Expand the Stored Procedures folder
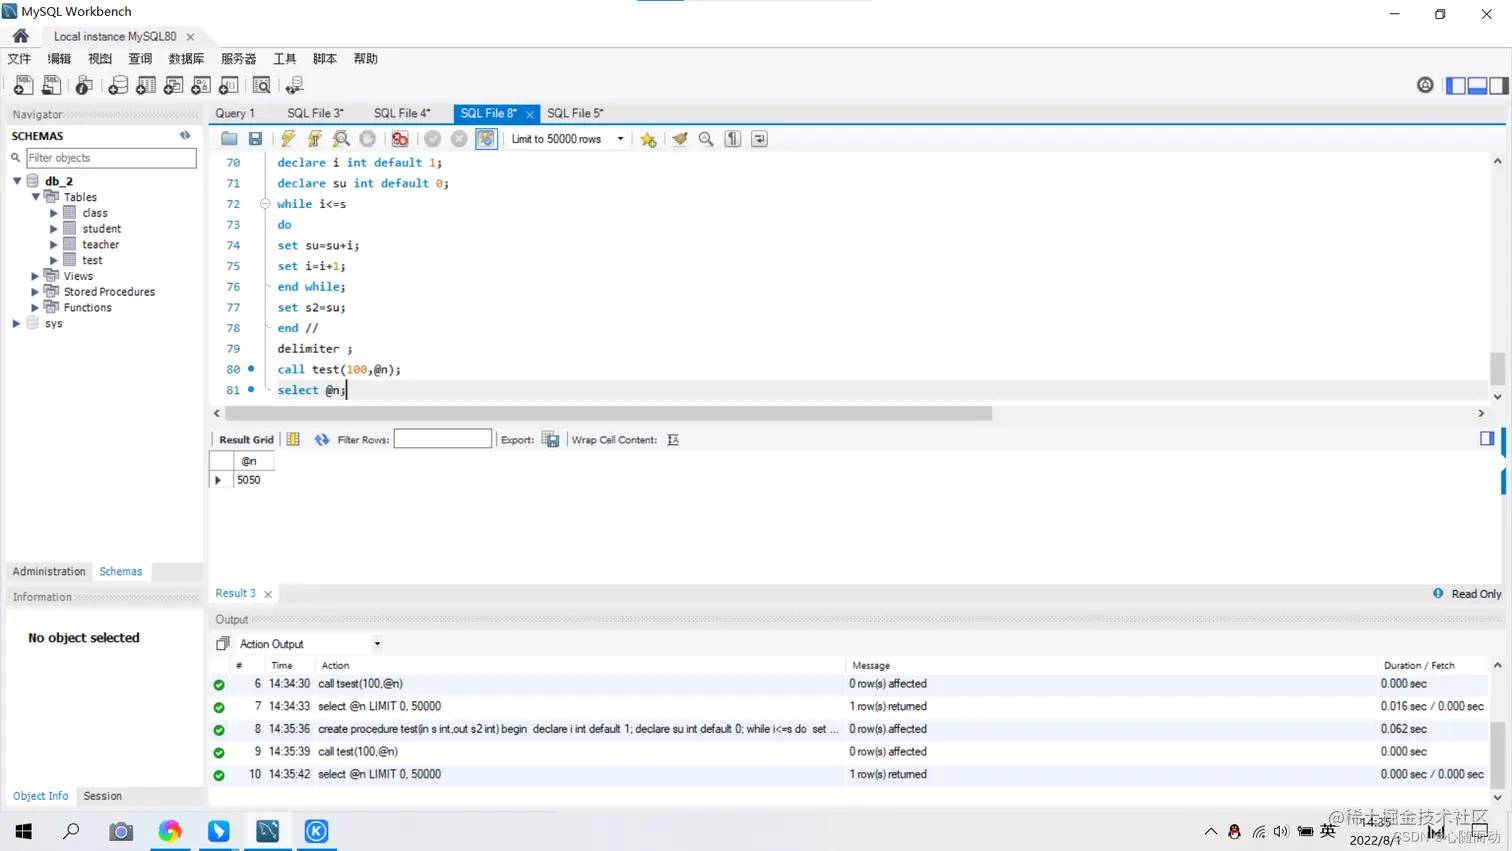This screenshot has height=851, width=1512. 36,292
